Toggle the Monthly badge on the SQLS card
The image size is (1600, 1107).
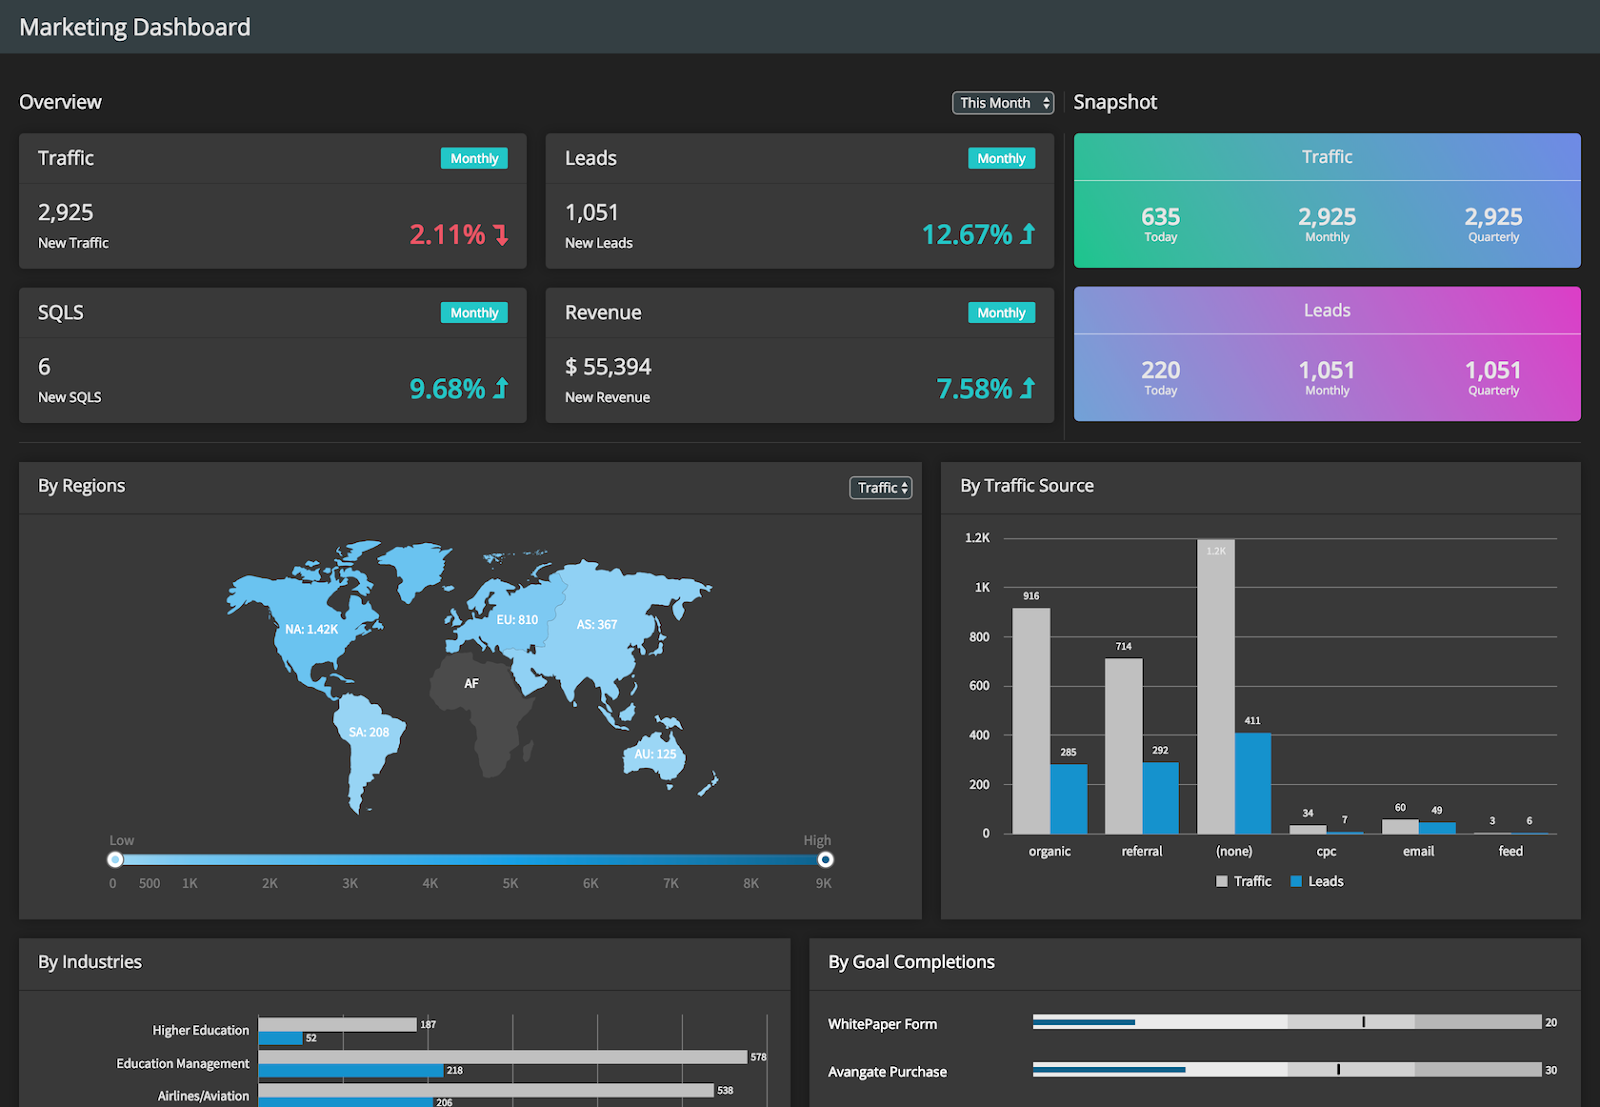[473, 312]
